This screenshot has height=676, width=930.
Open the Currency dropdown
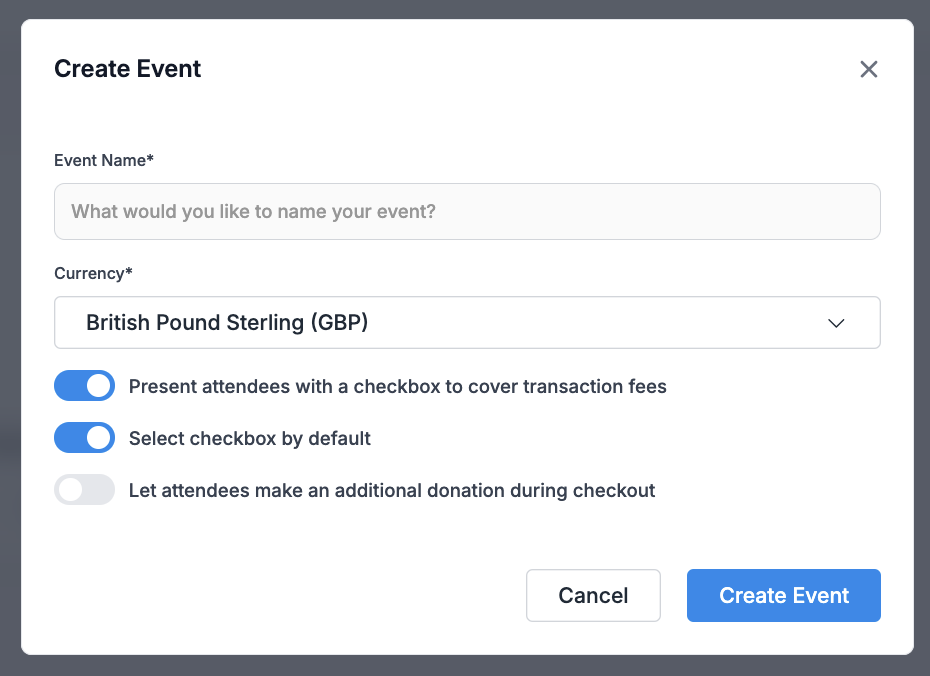click(x=467, y=323)
